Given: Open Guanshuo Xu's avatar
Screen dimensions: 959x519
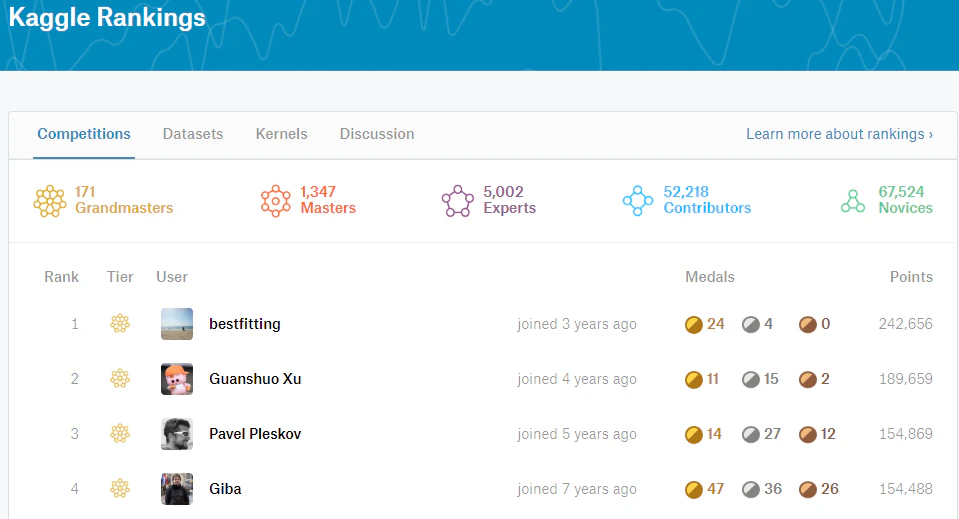Looking at the screenshot, I should (177, 379).
